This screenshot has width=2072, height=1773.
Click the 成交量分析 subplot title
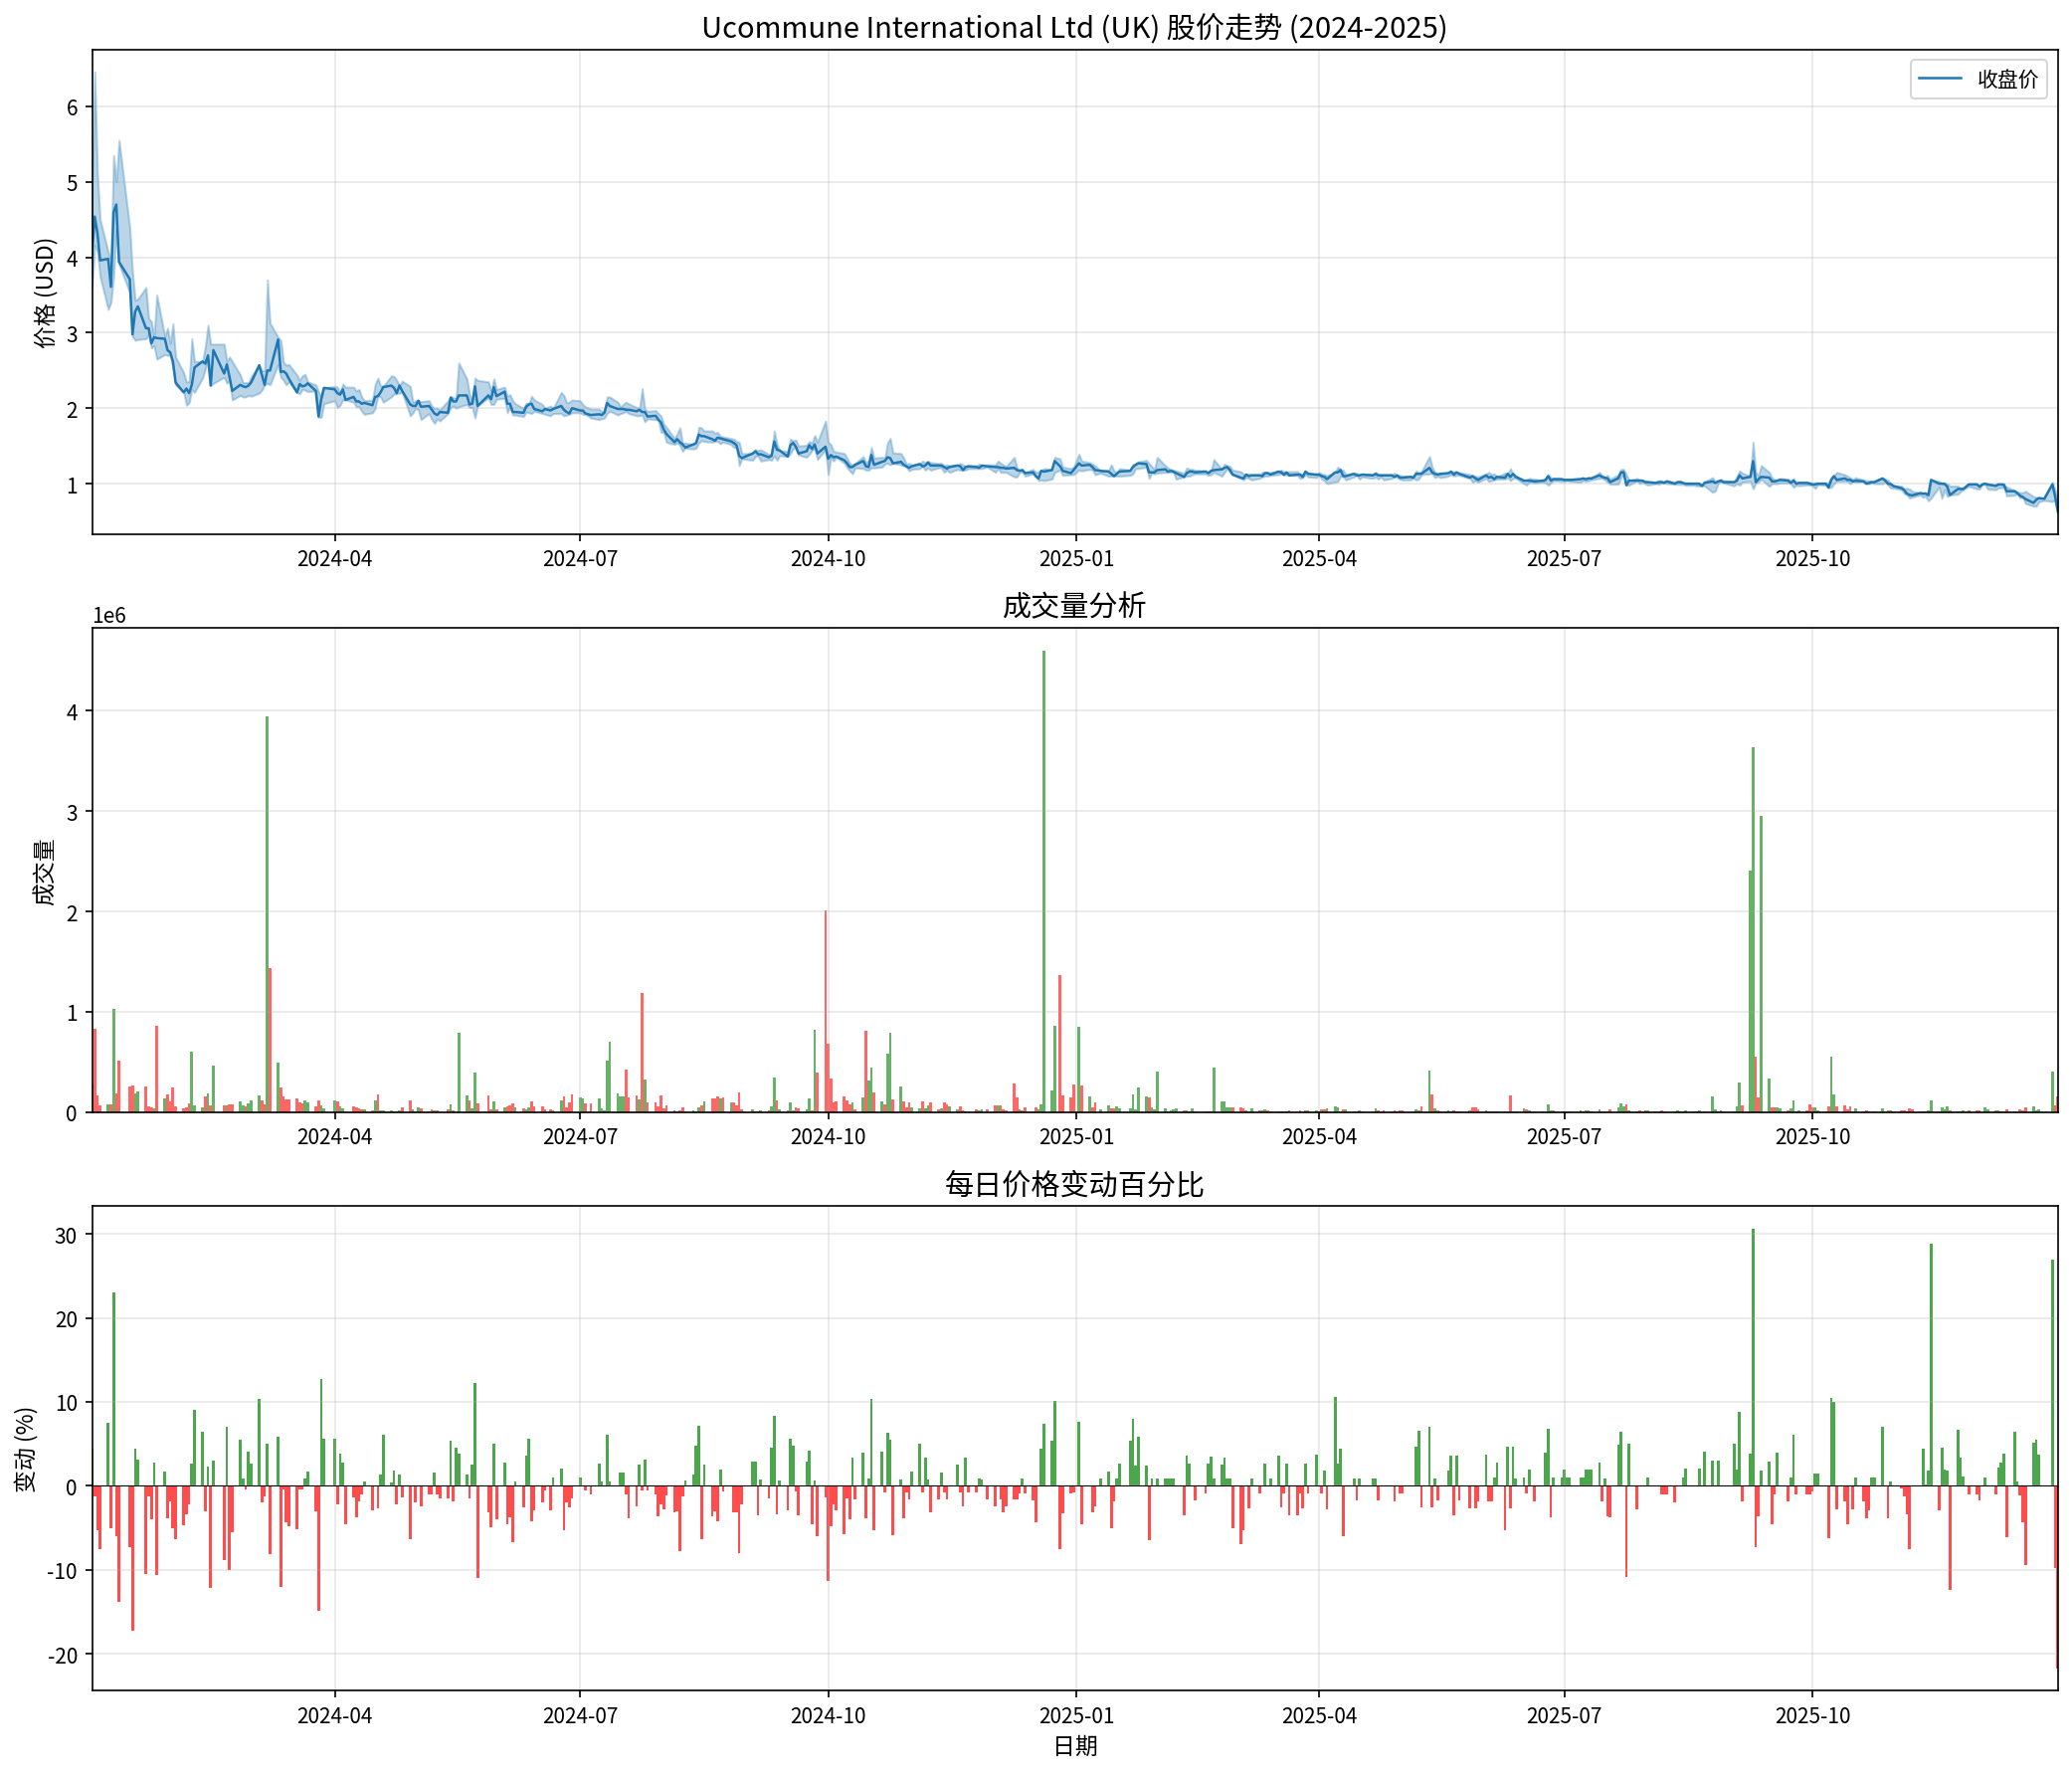tap(1074, 606)
